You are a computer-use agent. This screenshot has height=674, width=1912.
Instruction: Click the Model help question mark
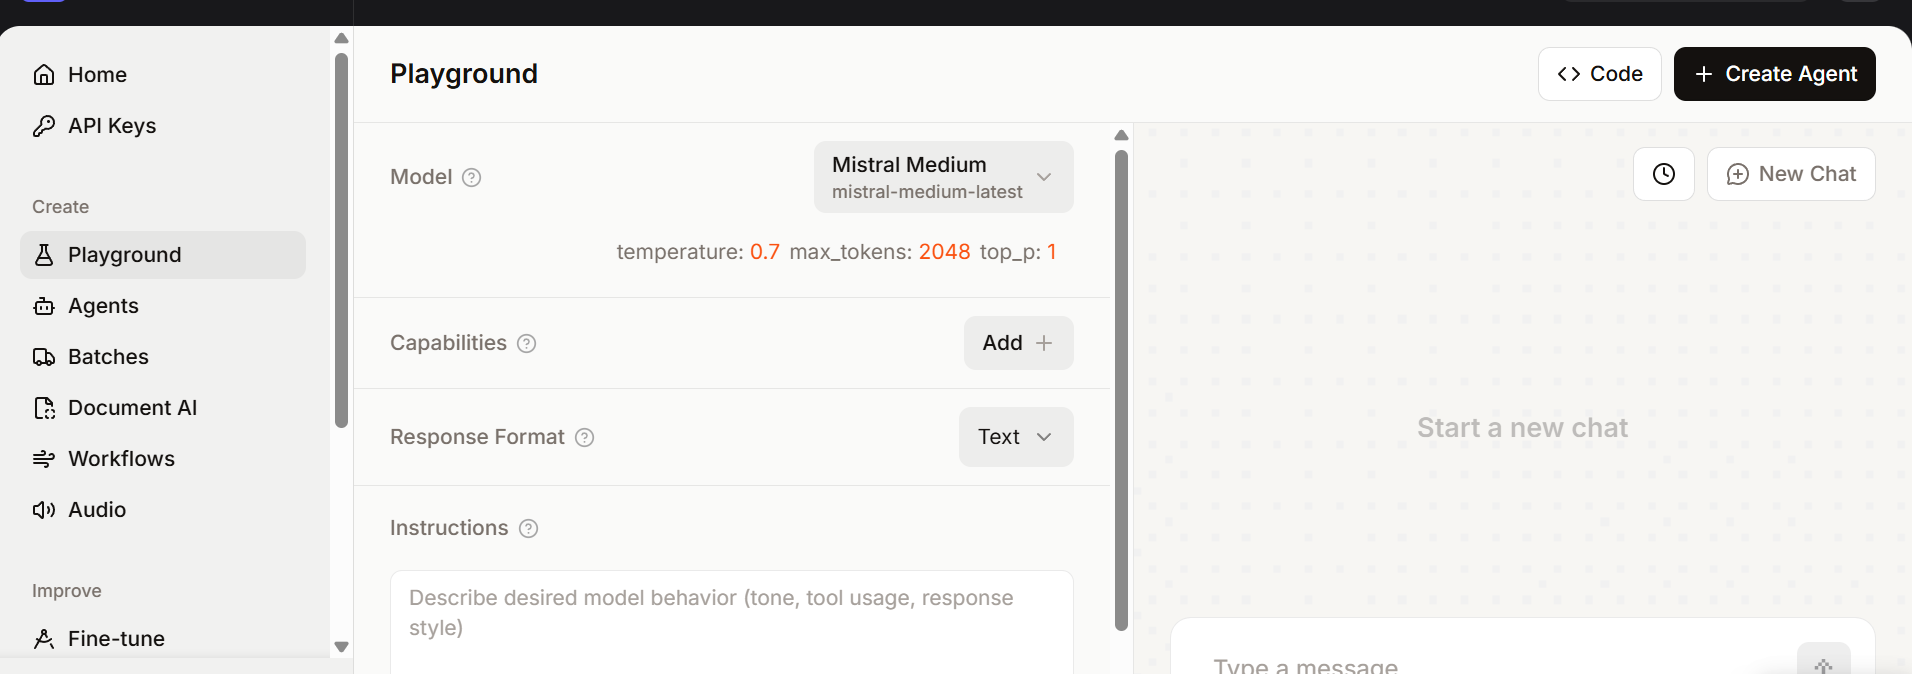tap(472, 177)
